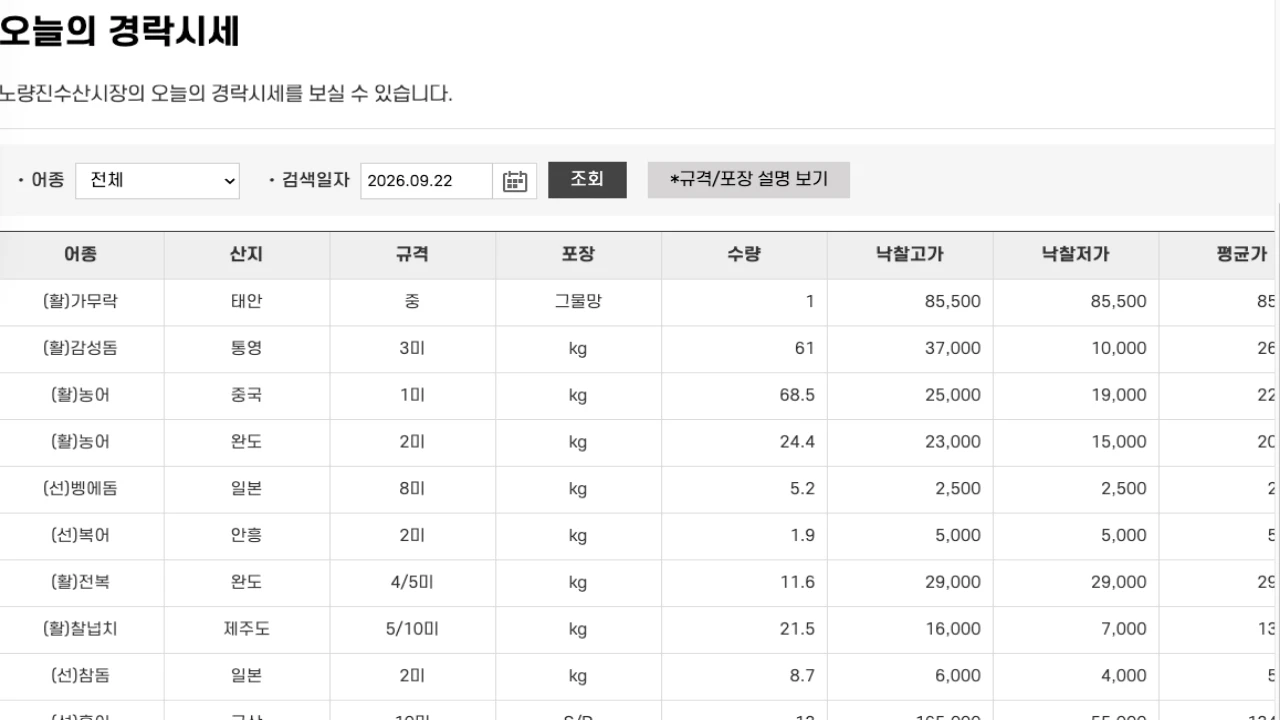Click low bid 7,000 cell
Image resolution: width=1280 pixels, height=720 pixels.
pyautogui.click(x=1076, y=629)
